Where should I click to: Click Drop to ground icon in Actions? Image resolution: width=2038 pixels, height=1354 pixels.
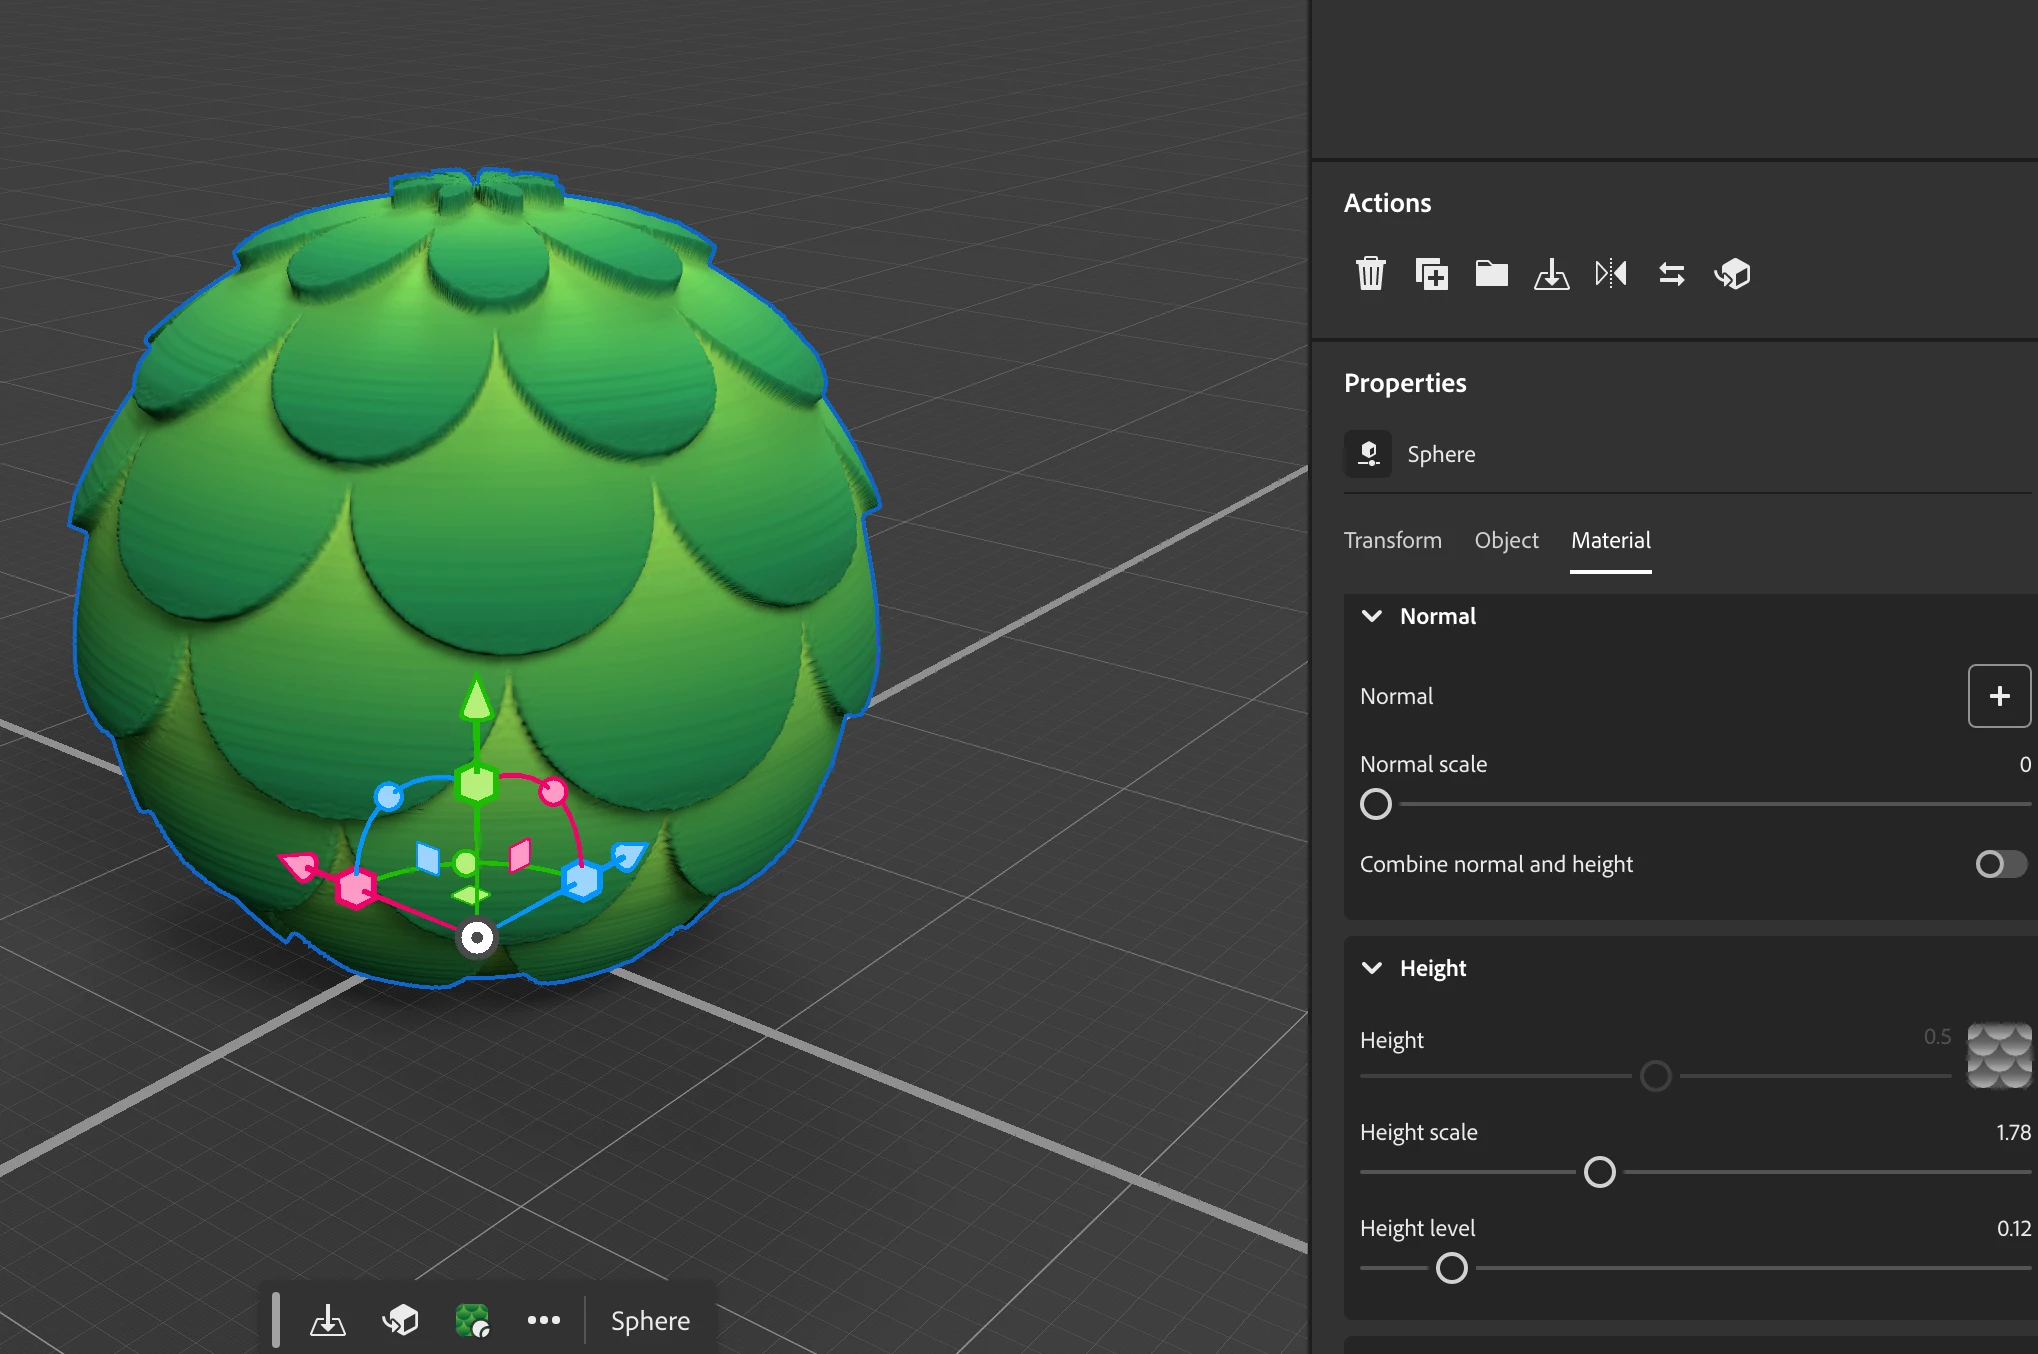pos(1551,273)
